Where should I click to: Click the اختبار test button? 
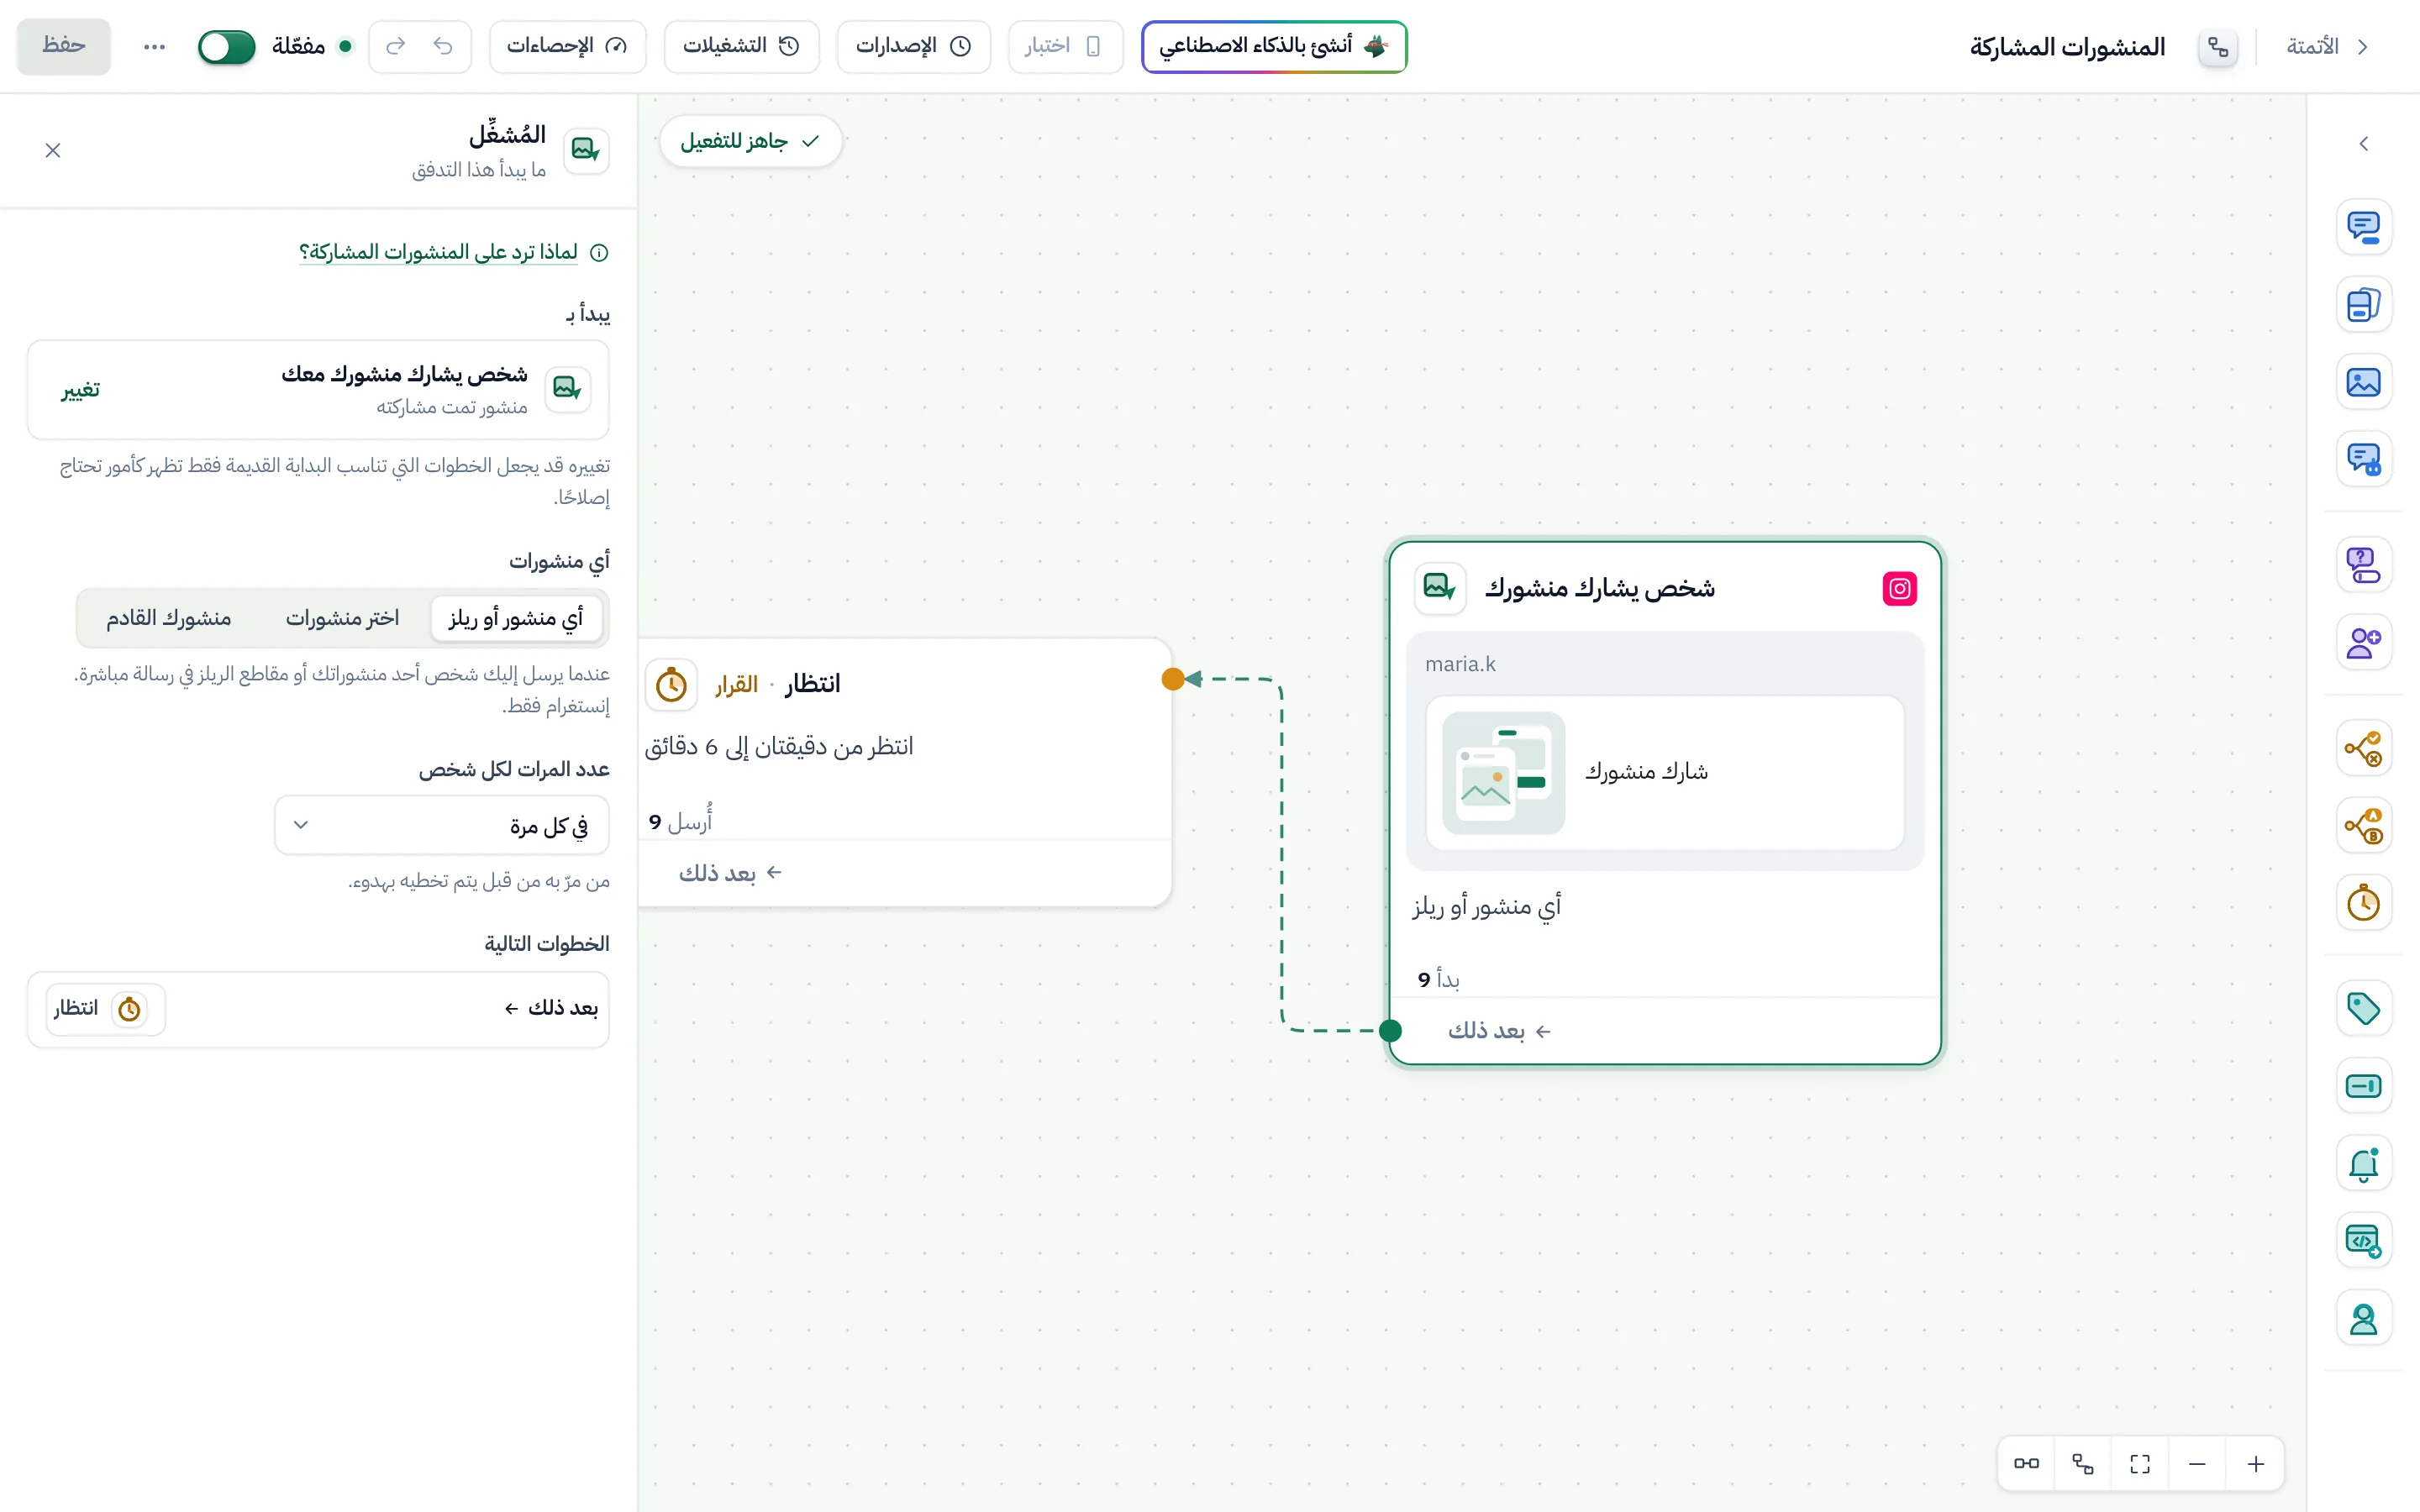click(x=1065, y=47)
